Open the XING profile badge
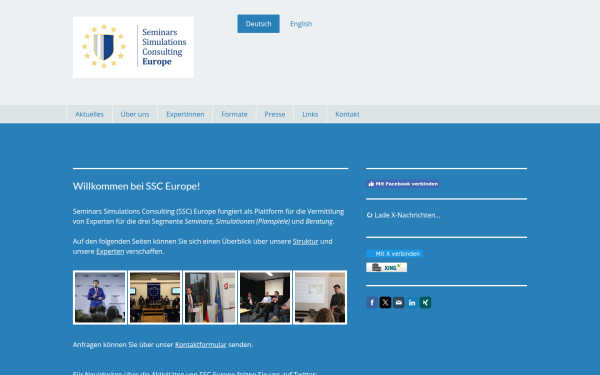Viewport: 600px width, 375px height. pyautogui.click(x=386, y=267)
